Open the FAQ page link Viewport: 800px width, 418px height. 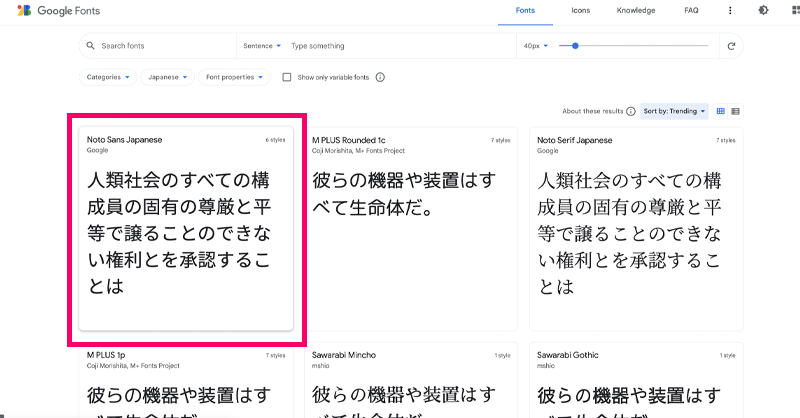click(691, 11)
